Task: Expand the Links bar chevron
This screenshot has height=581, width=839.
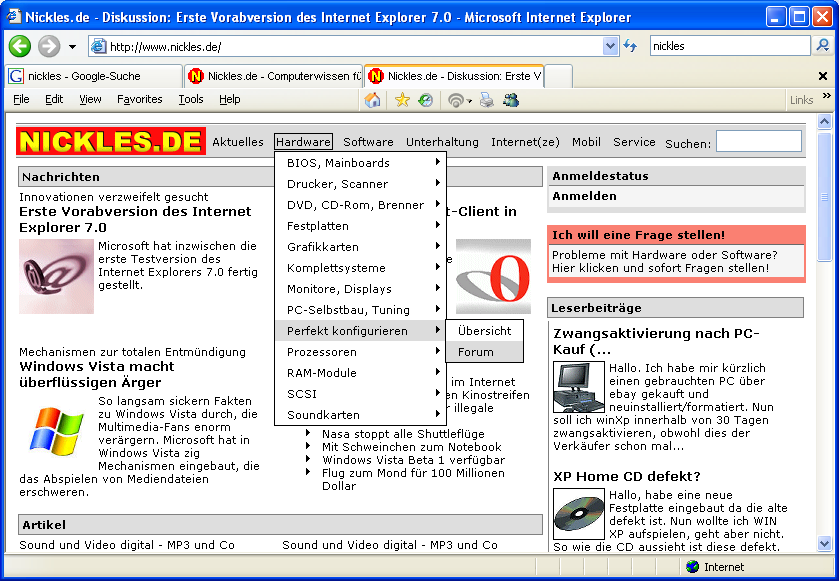Action: pos(827,96)
